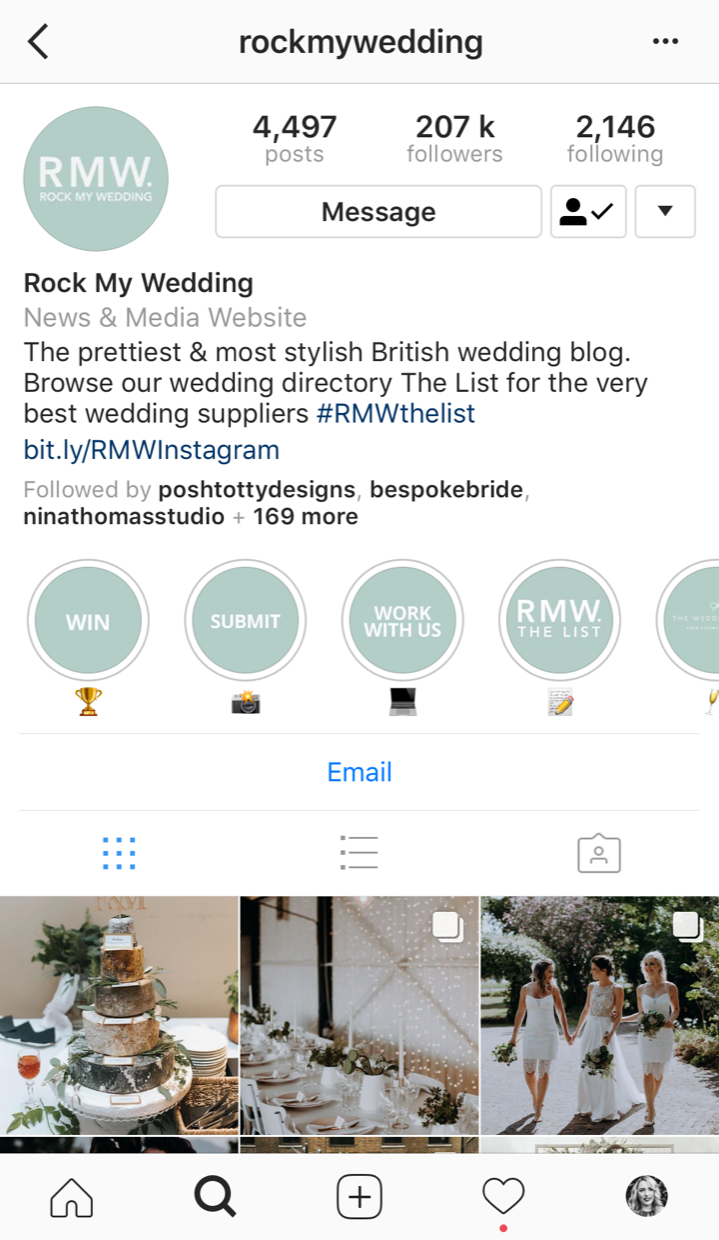Open bit.ly/RMWInstagram link
This screenshot has width=719, height=1240.
coord(151,450)
